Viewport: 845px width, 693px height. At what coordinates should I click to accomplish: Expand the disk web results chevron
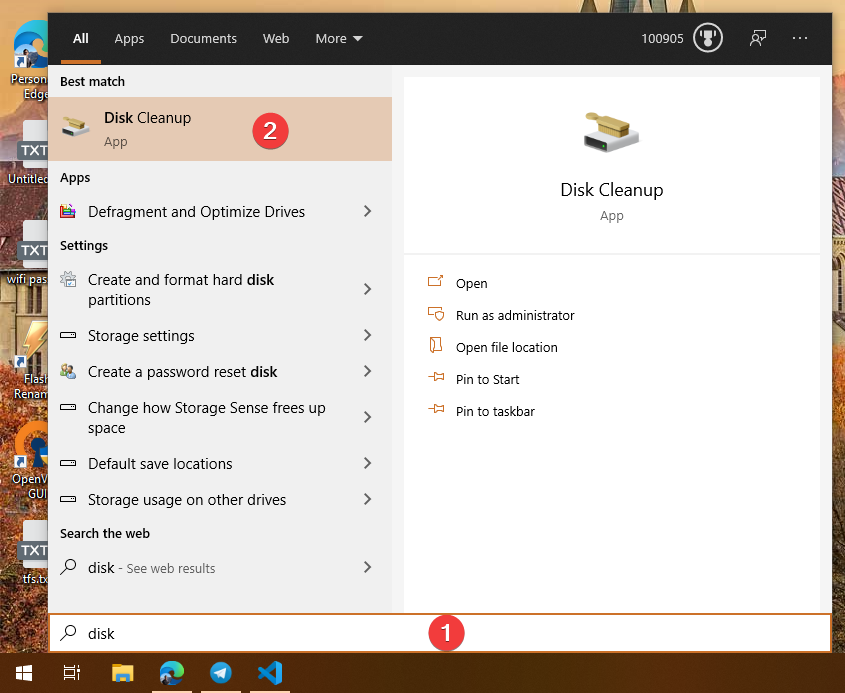point(368,567)
